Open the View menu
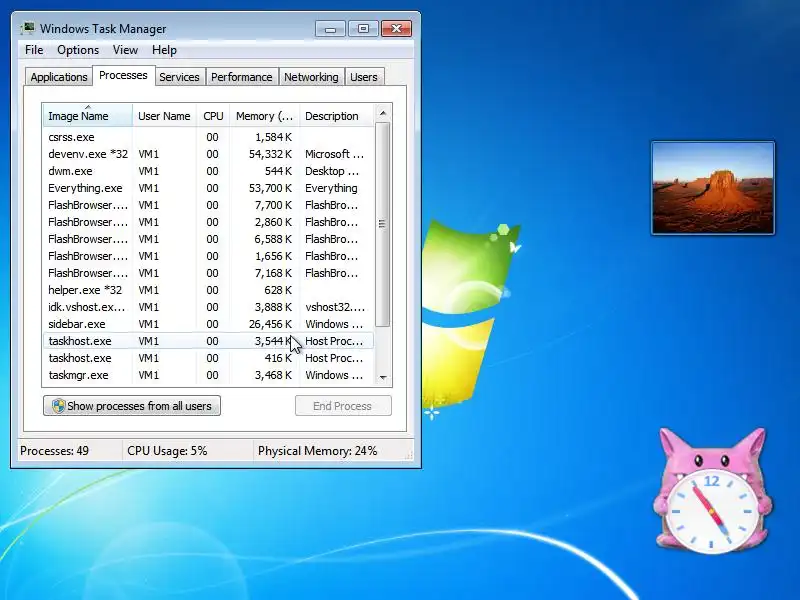 (125, 50)
